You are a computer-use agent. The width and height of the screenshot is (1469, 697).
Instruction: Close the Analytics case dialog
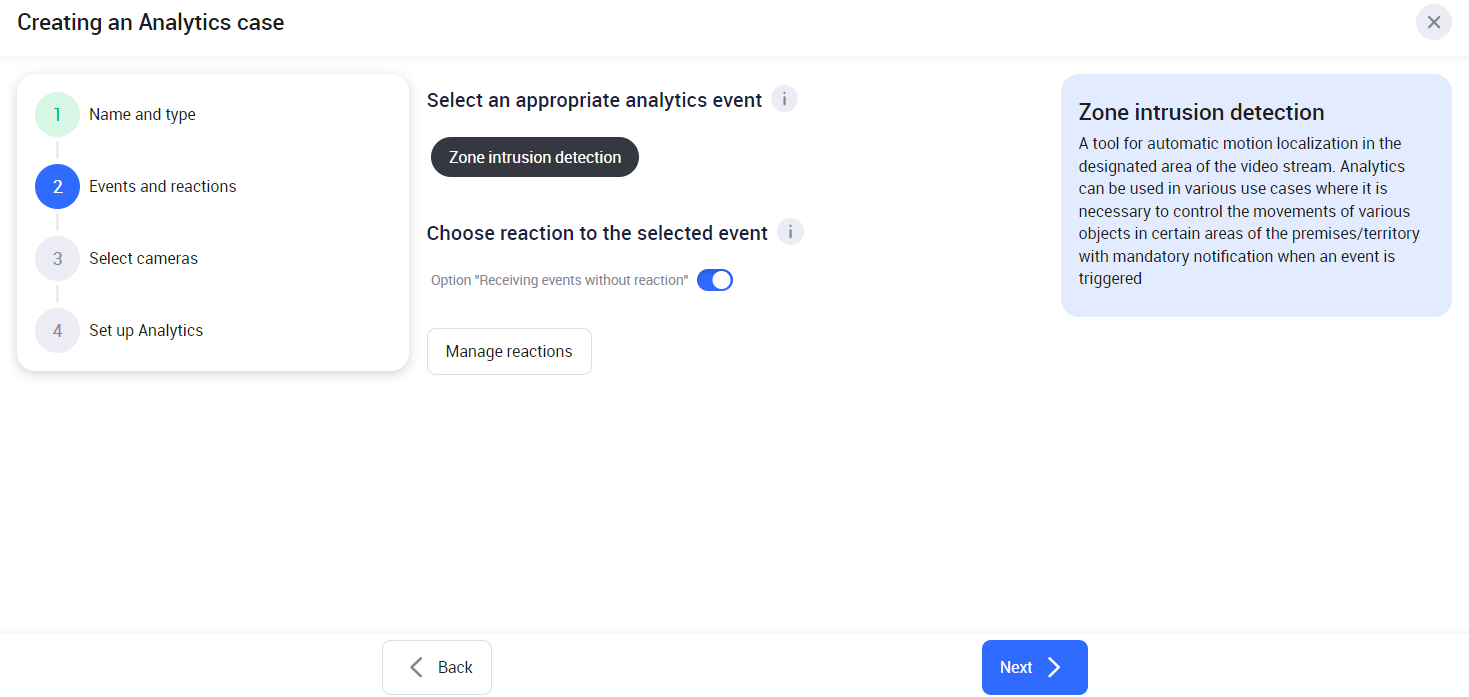tap(1434, 22)
